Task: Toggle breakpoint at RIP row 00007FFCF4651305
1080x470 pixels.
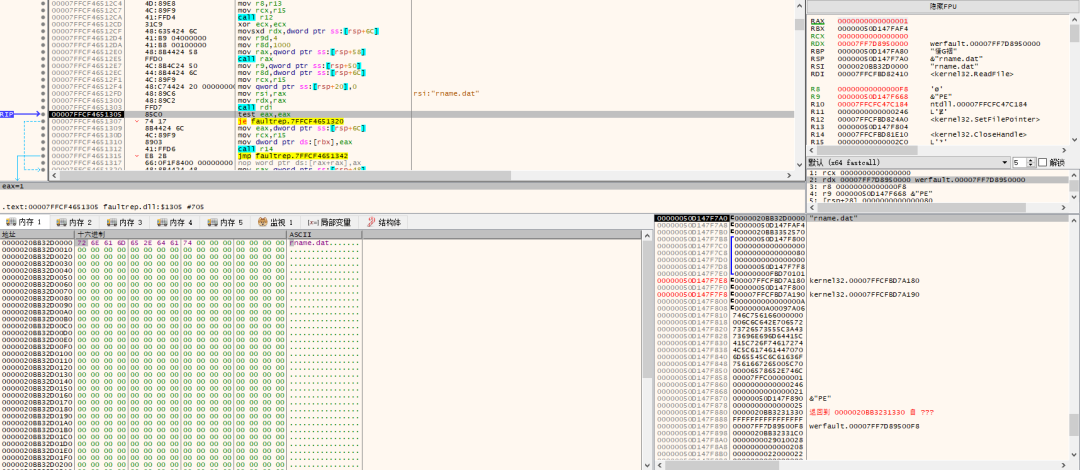Action: (x=43, y=114)
